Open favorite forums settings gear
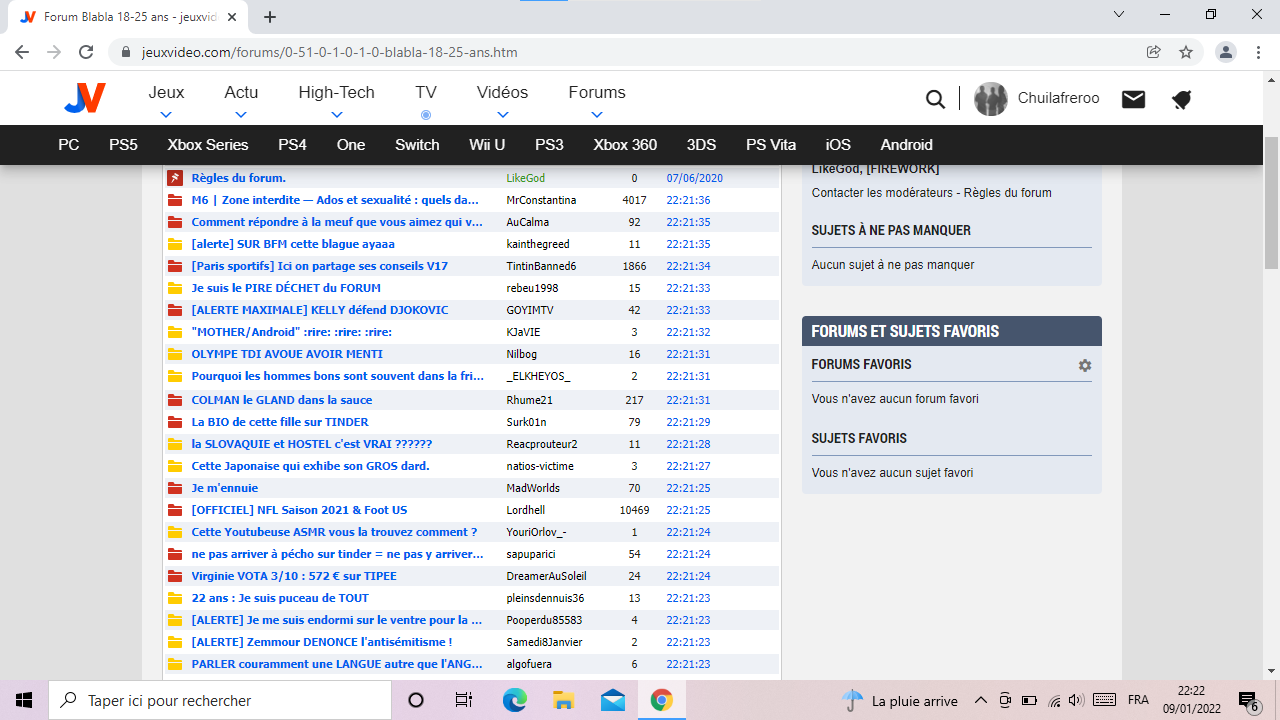 tap(1085, 366)
